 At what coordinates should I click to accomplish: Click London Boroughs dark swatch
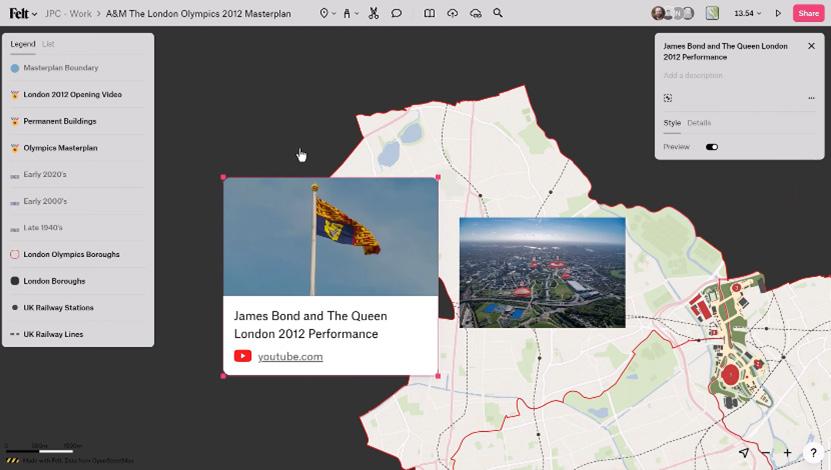15,281
